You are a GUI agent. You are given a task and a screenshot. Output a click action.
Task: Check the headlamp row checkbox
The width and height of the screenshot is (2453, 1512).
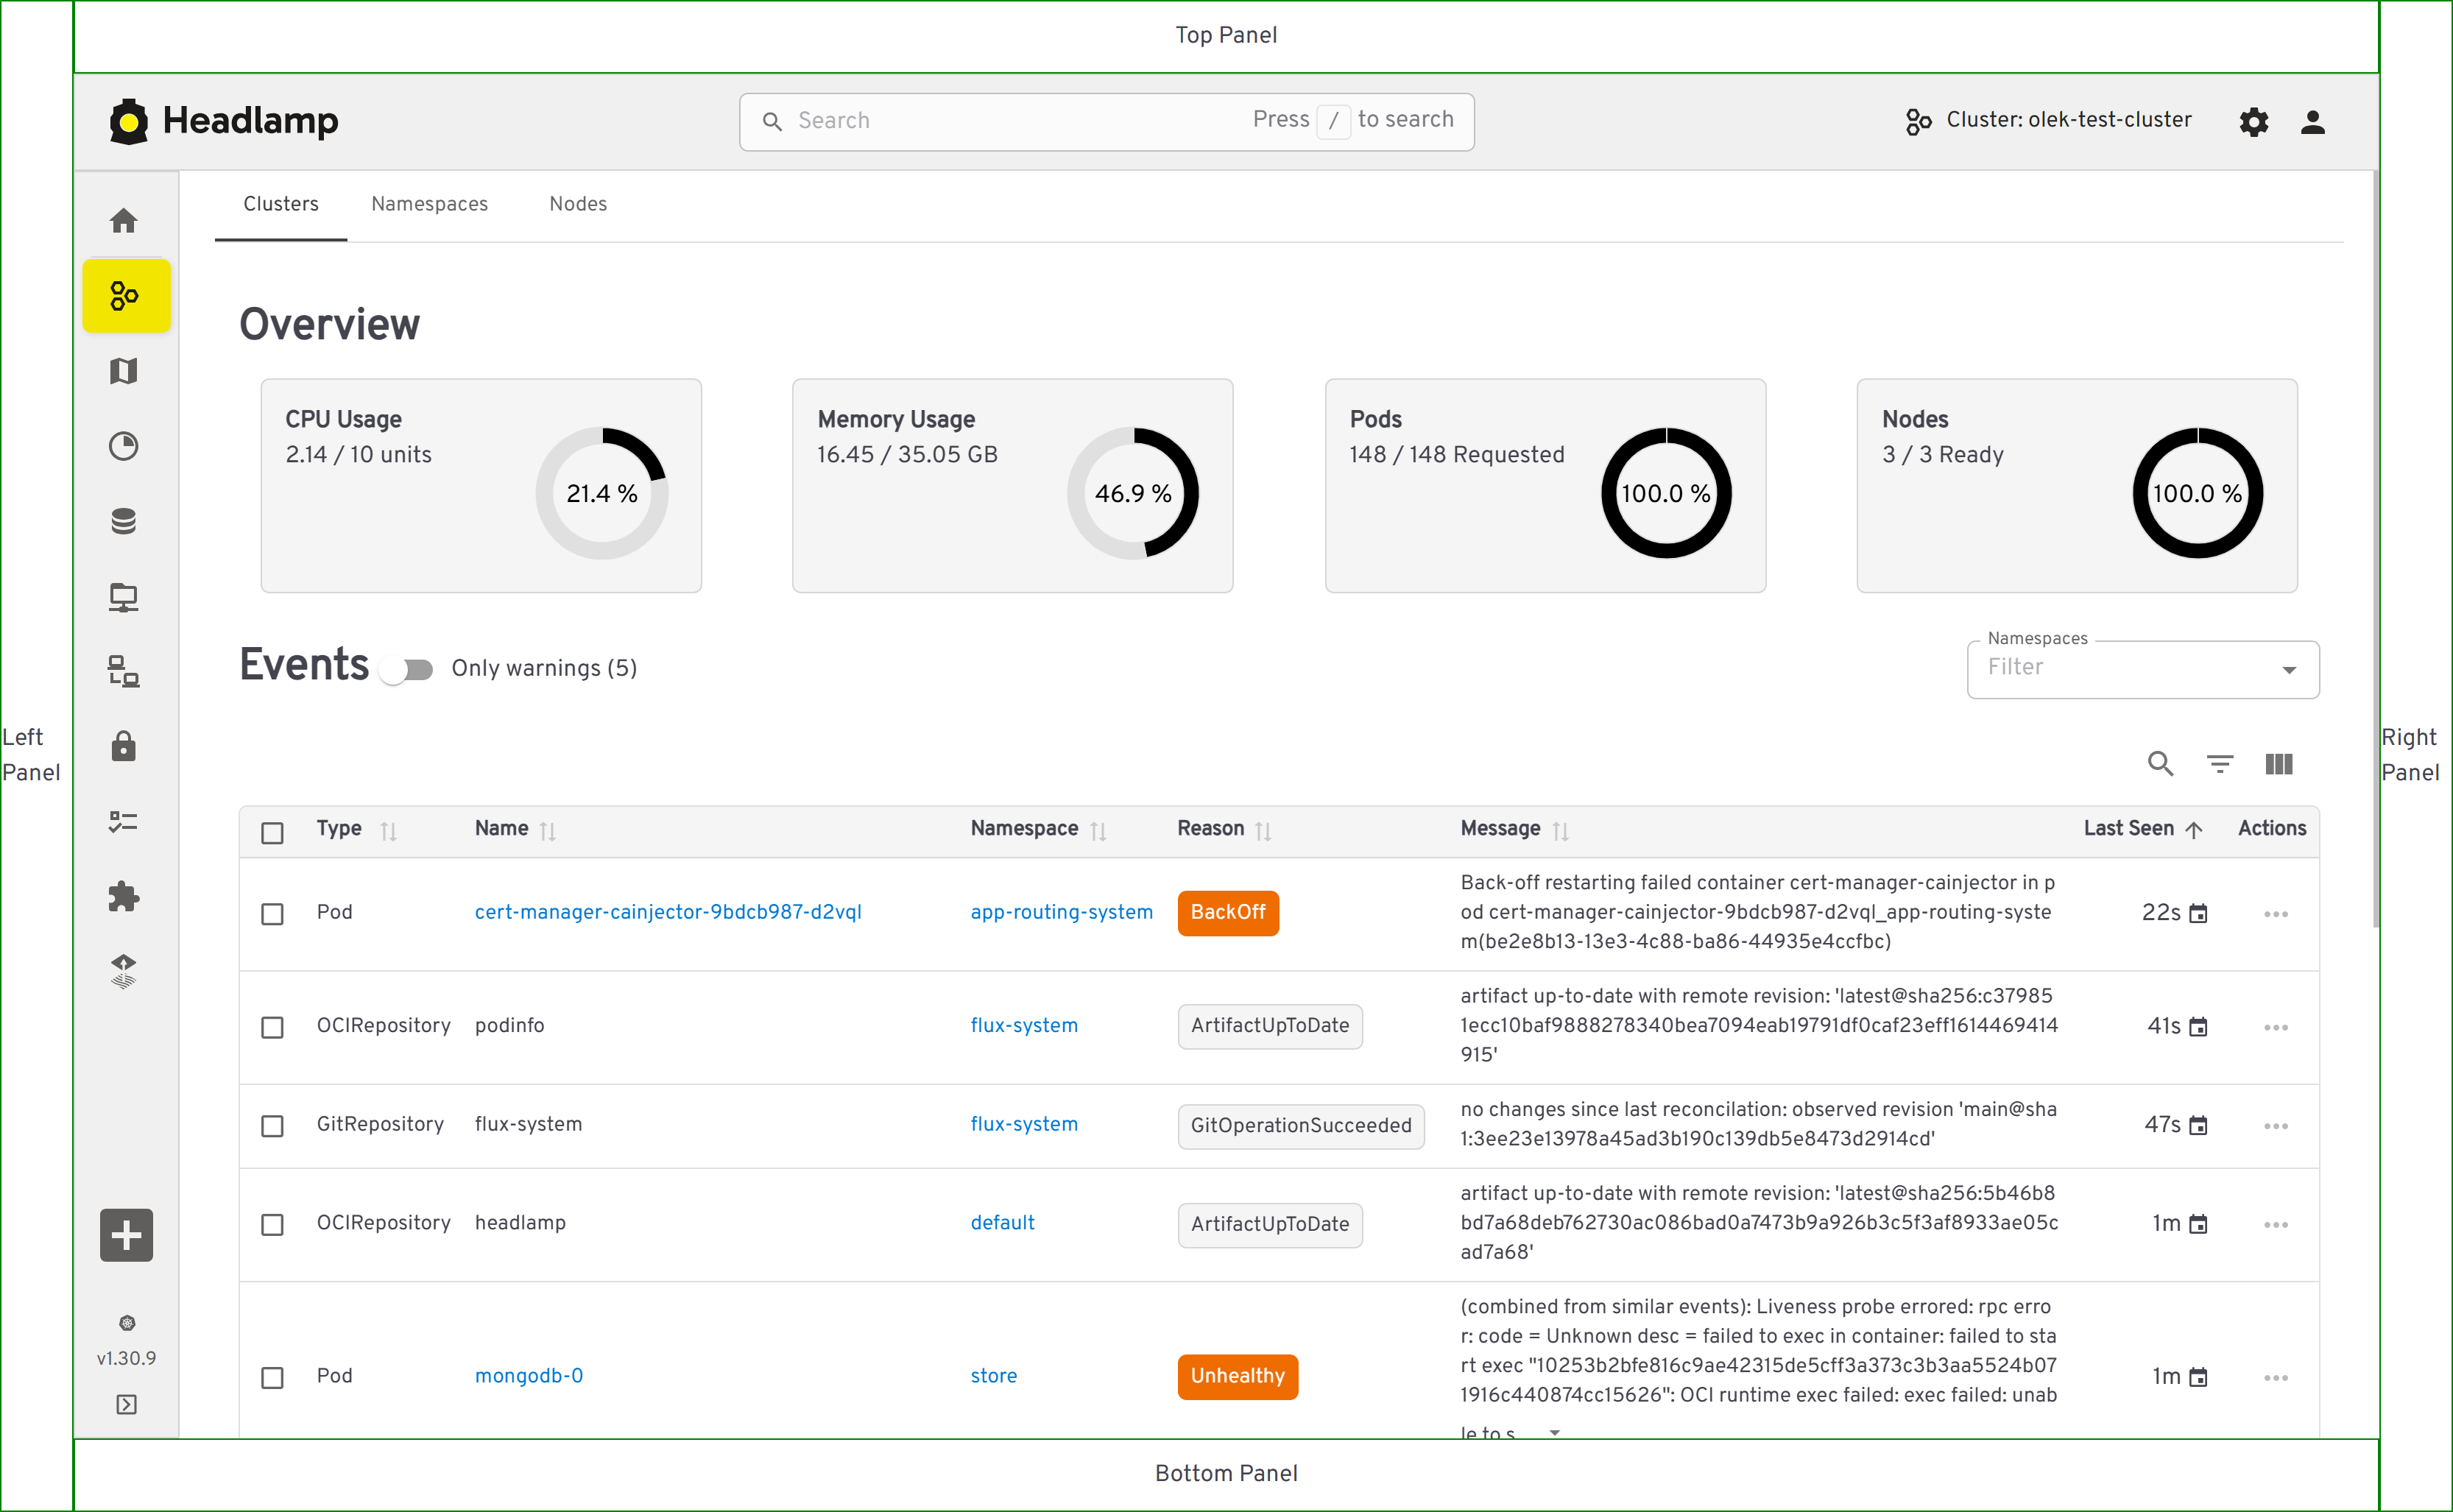click(x=272, y=1225)
